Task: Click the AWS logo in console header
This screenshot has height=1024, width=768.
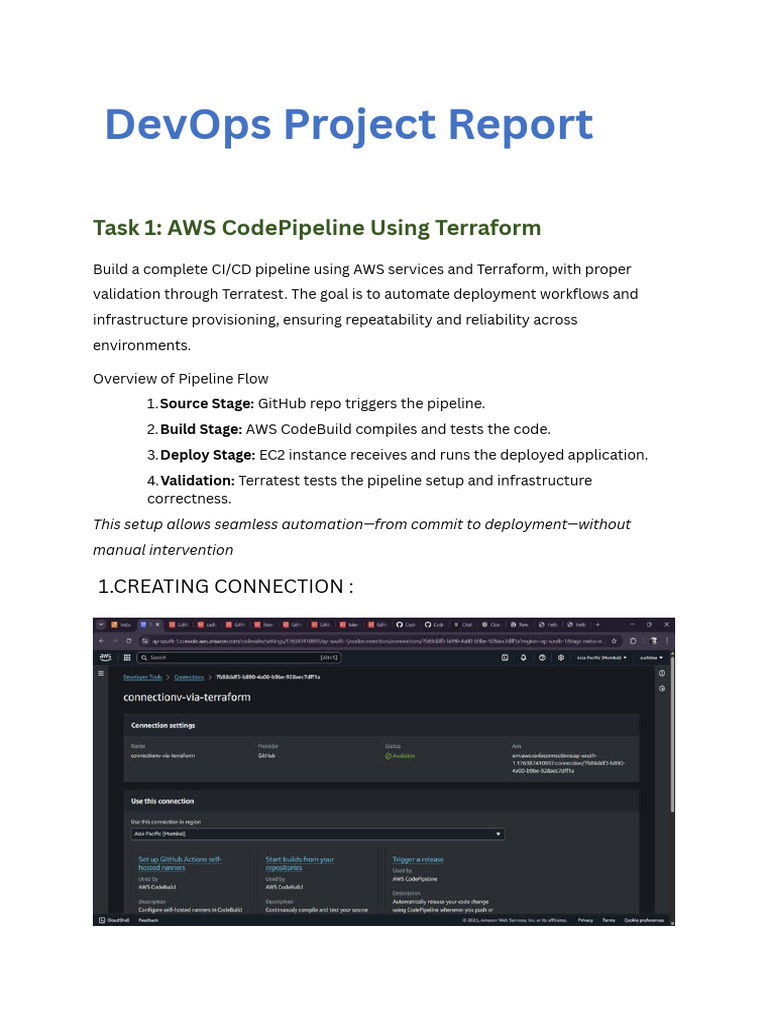Action: pyautogui.click(x=105, y=657)
